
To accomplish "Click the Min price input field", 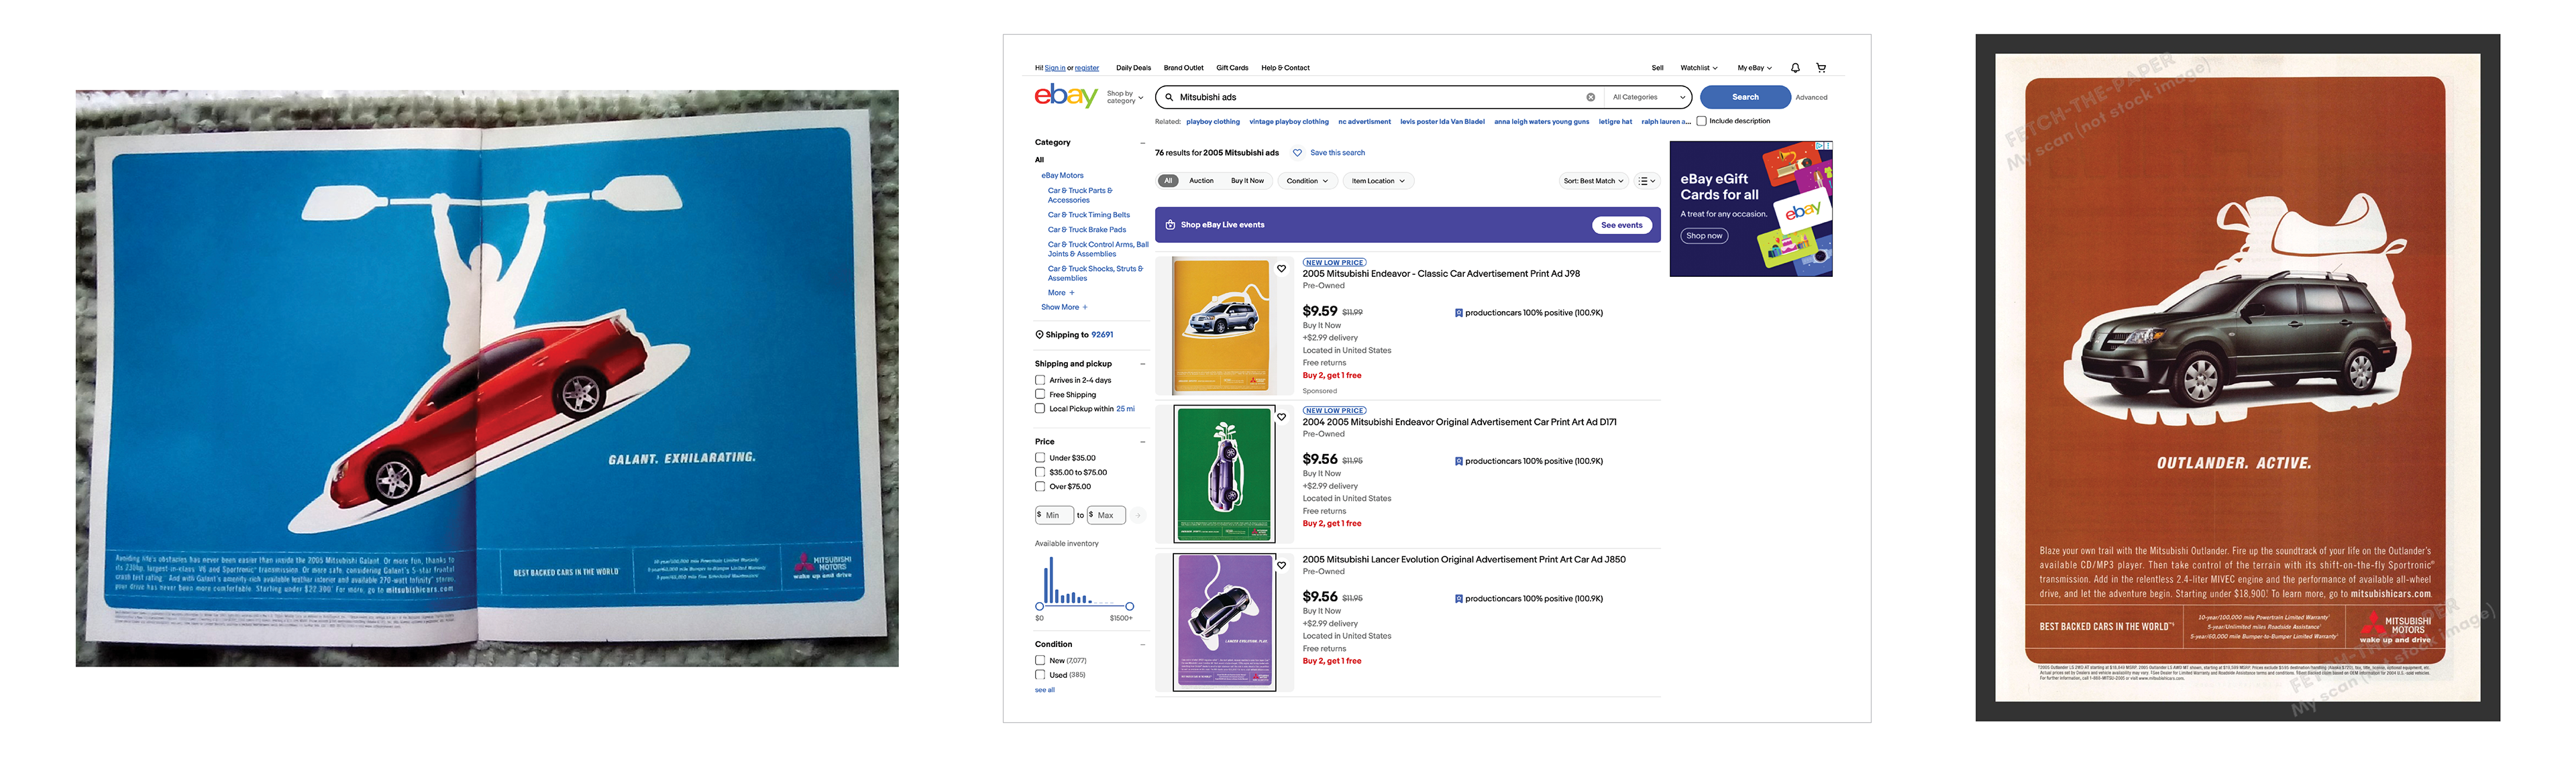I will 1055,515.
